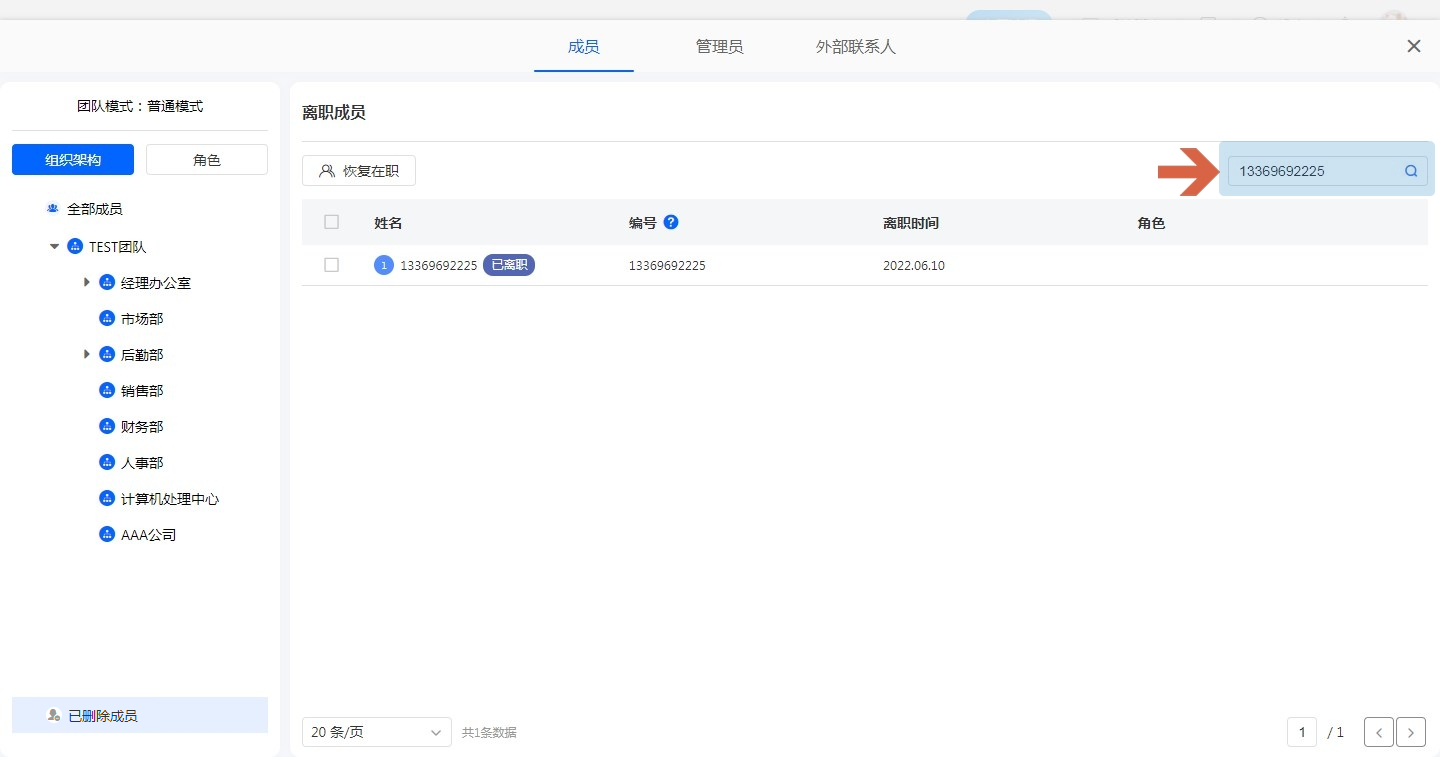Viewport: 1440px width, 757px height.
Task: Expand the 经理办公室 department node
Action: pyautogui.click(x=87, y=282)
